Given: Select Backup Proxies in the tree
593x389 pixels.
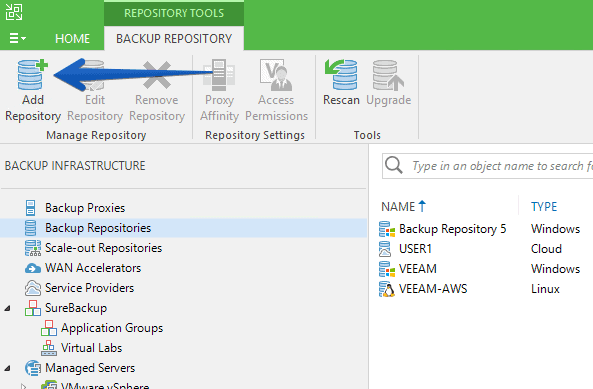Looking at the screenshot, I should coord(85,208).
